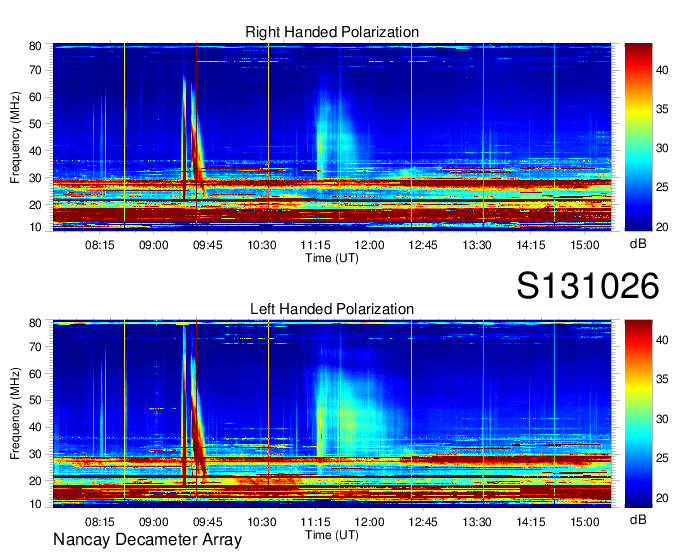Click the 10 MHz tick on Right Handed plot
The height and width of the screenshot is (552, 680).
[x=35, y=227]
